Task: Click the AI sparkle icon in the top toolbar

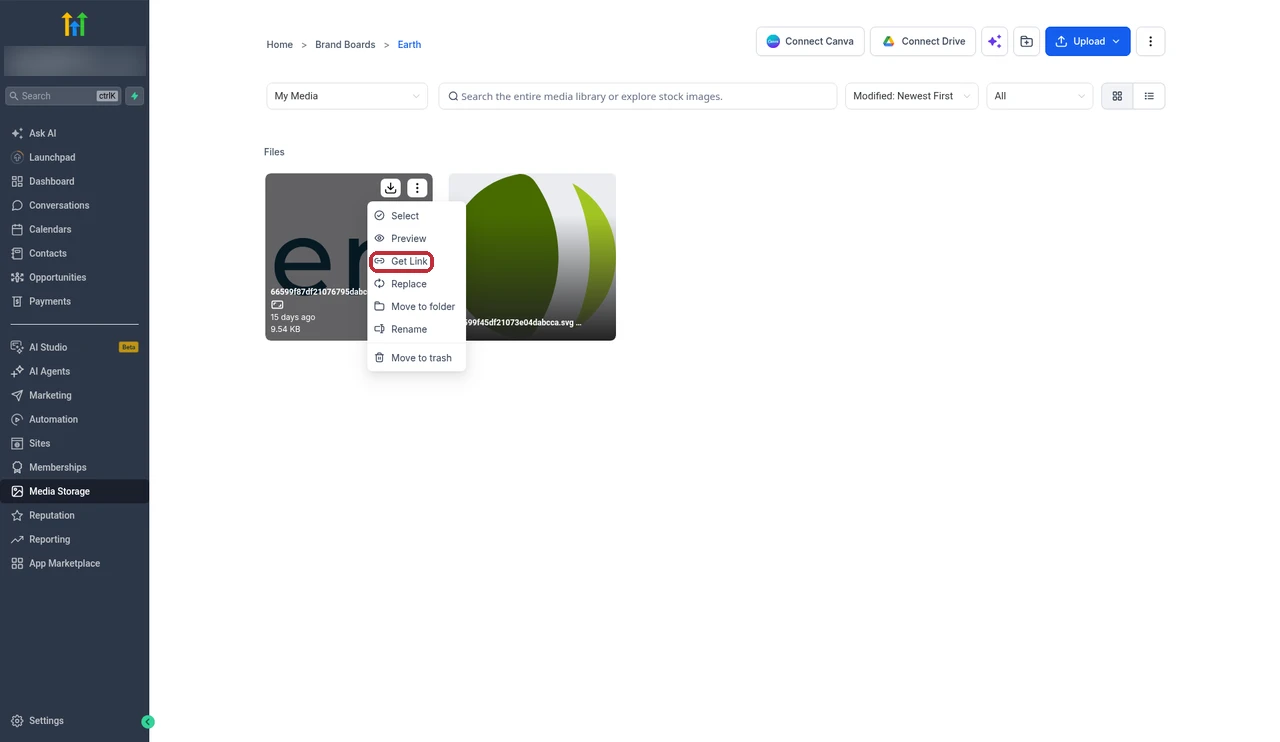Action: [x=994, y=41]
